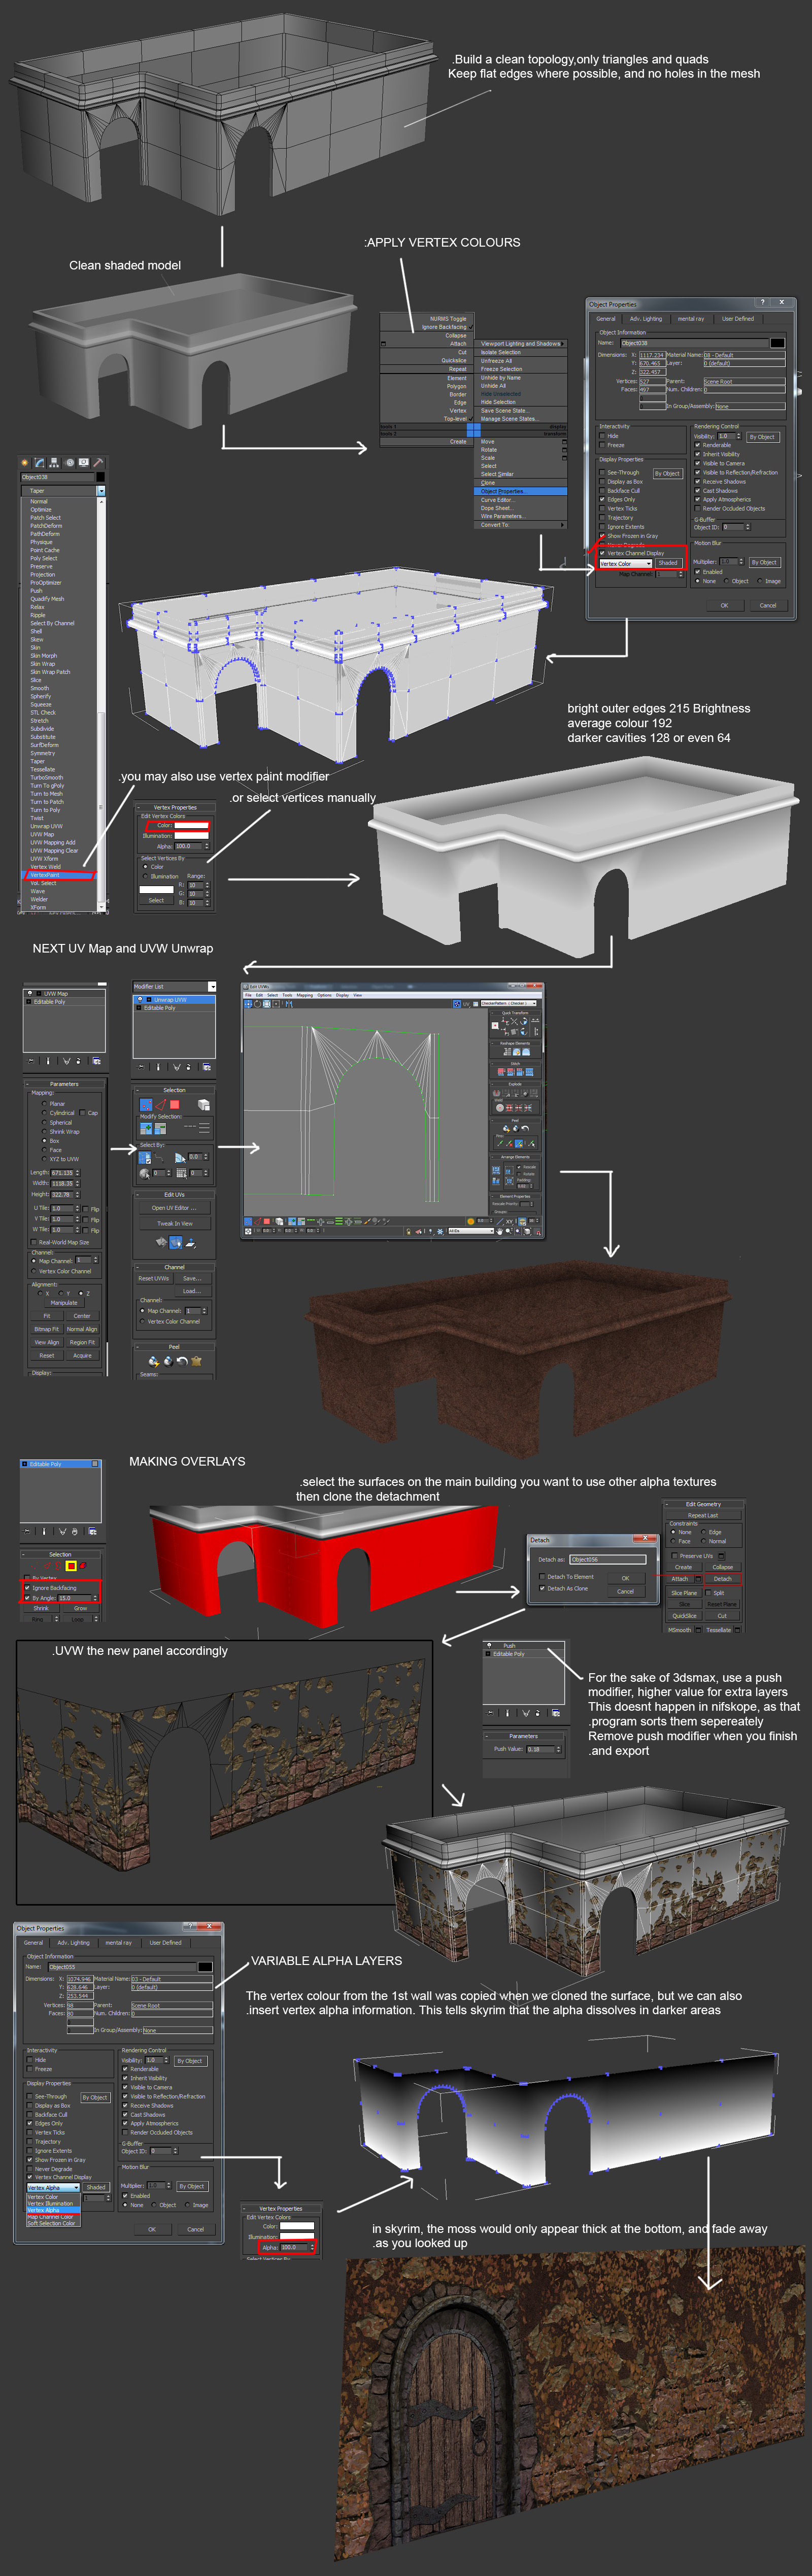Enable the Real-World Map Size checkbox
The image size is (812, 2576).
(x=34, y=1242)
